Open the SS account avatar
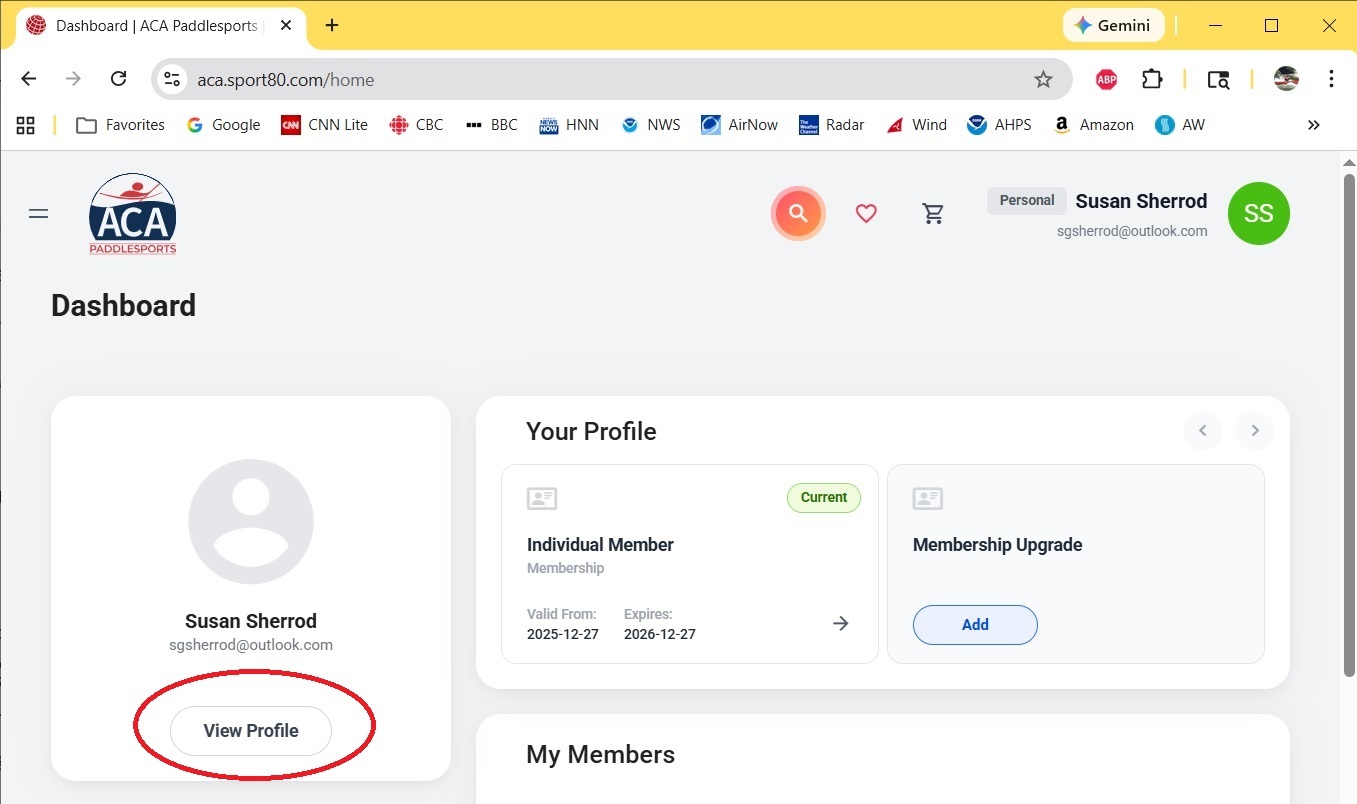 point(1257,213)
